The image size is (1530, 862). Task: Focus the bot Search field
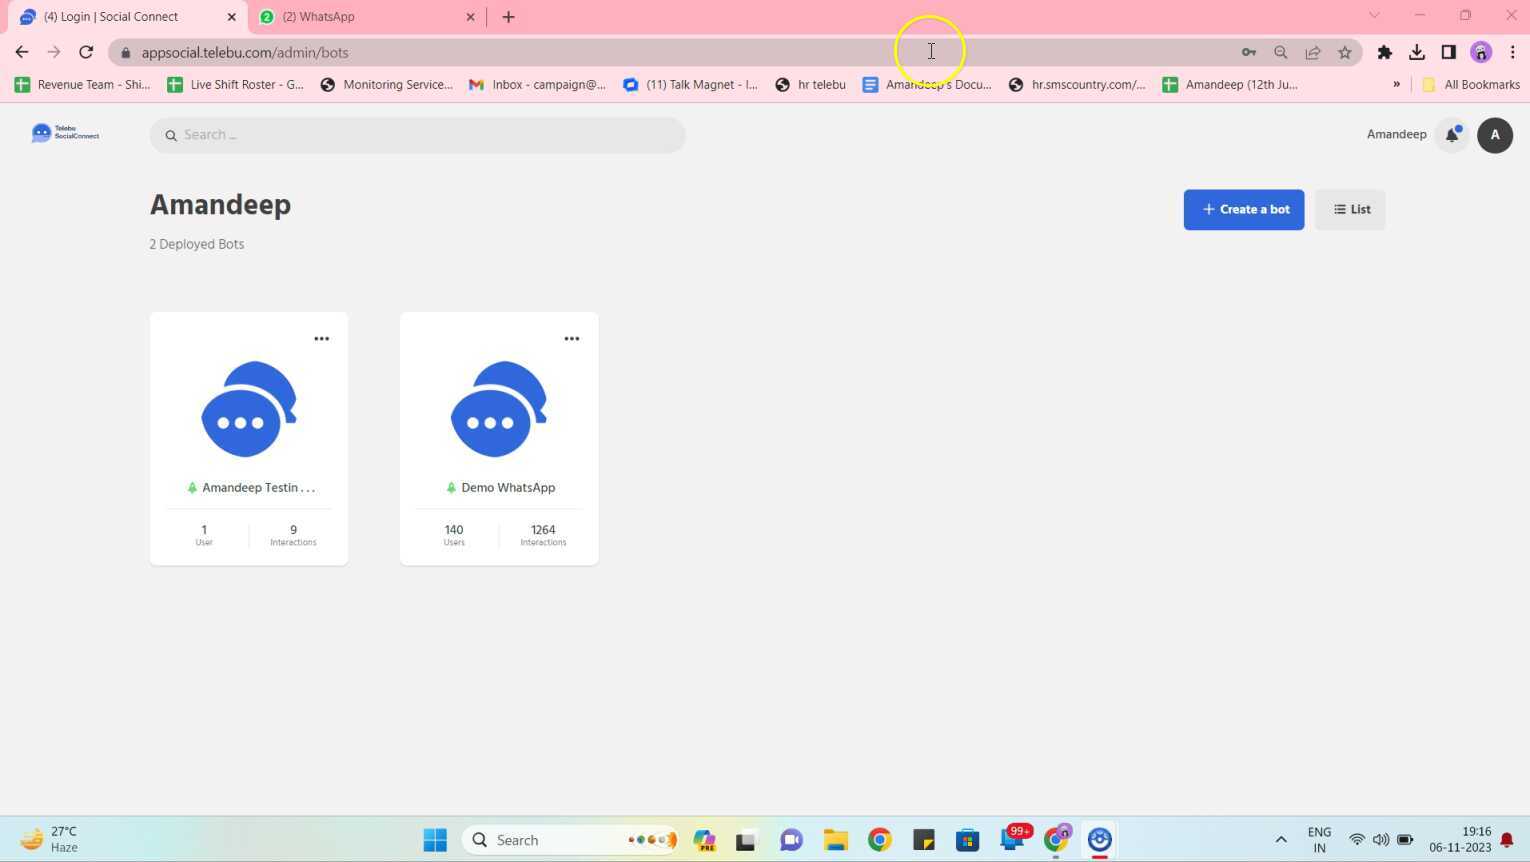tap(418, 135)
